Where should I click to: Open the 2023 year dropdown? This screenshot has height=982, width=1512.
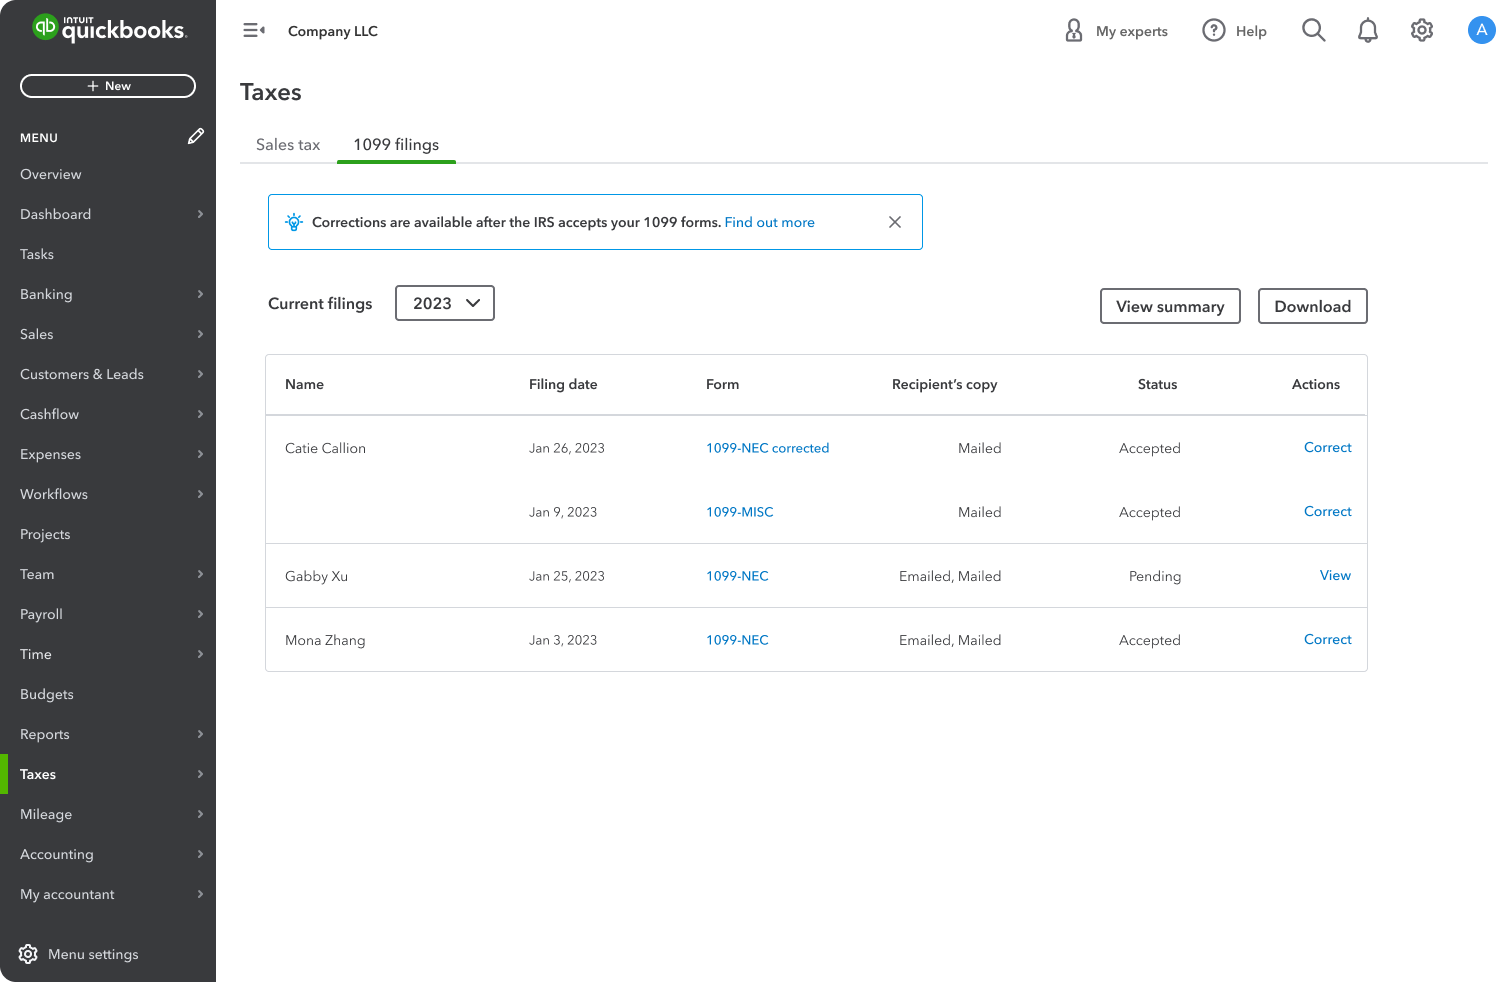tap(445, 303)
